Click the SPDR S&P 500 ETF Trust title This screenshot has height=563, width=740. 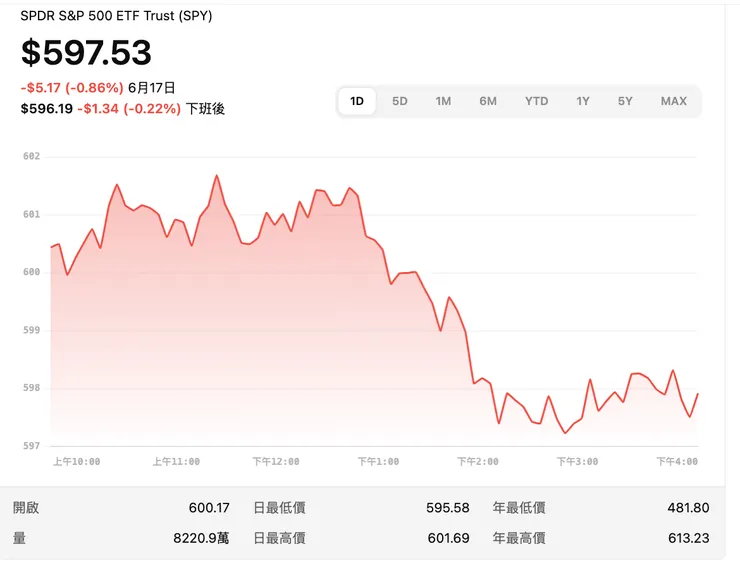pos(116,16)
